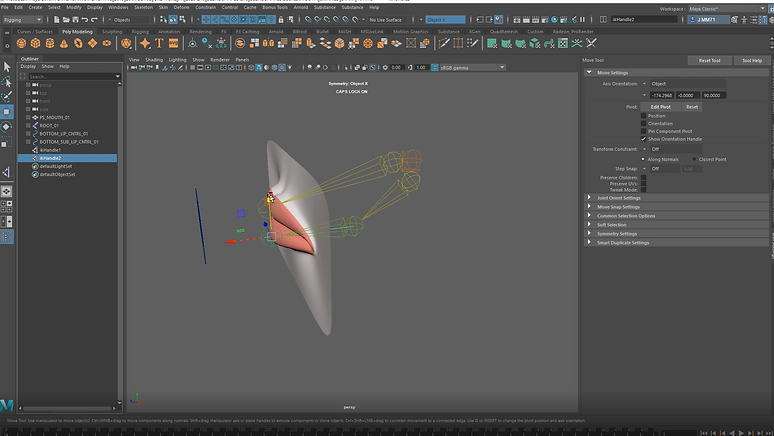Click the Object X symmetry field
The height and width of the screenshot is (436, 774).
(445, 20)
